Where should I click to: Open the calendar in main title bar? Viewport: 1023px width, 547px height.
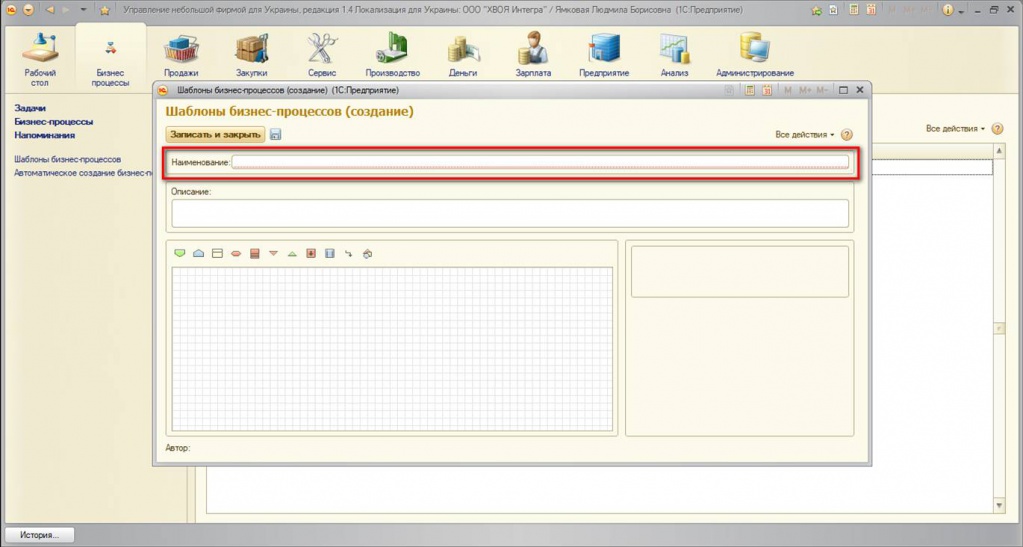(x=872, y=10)
